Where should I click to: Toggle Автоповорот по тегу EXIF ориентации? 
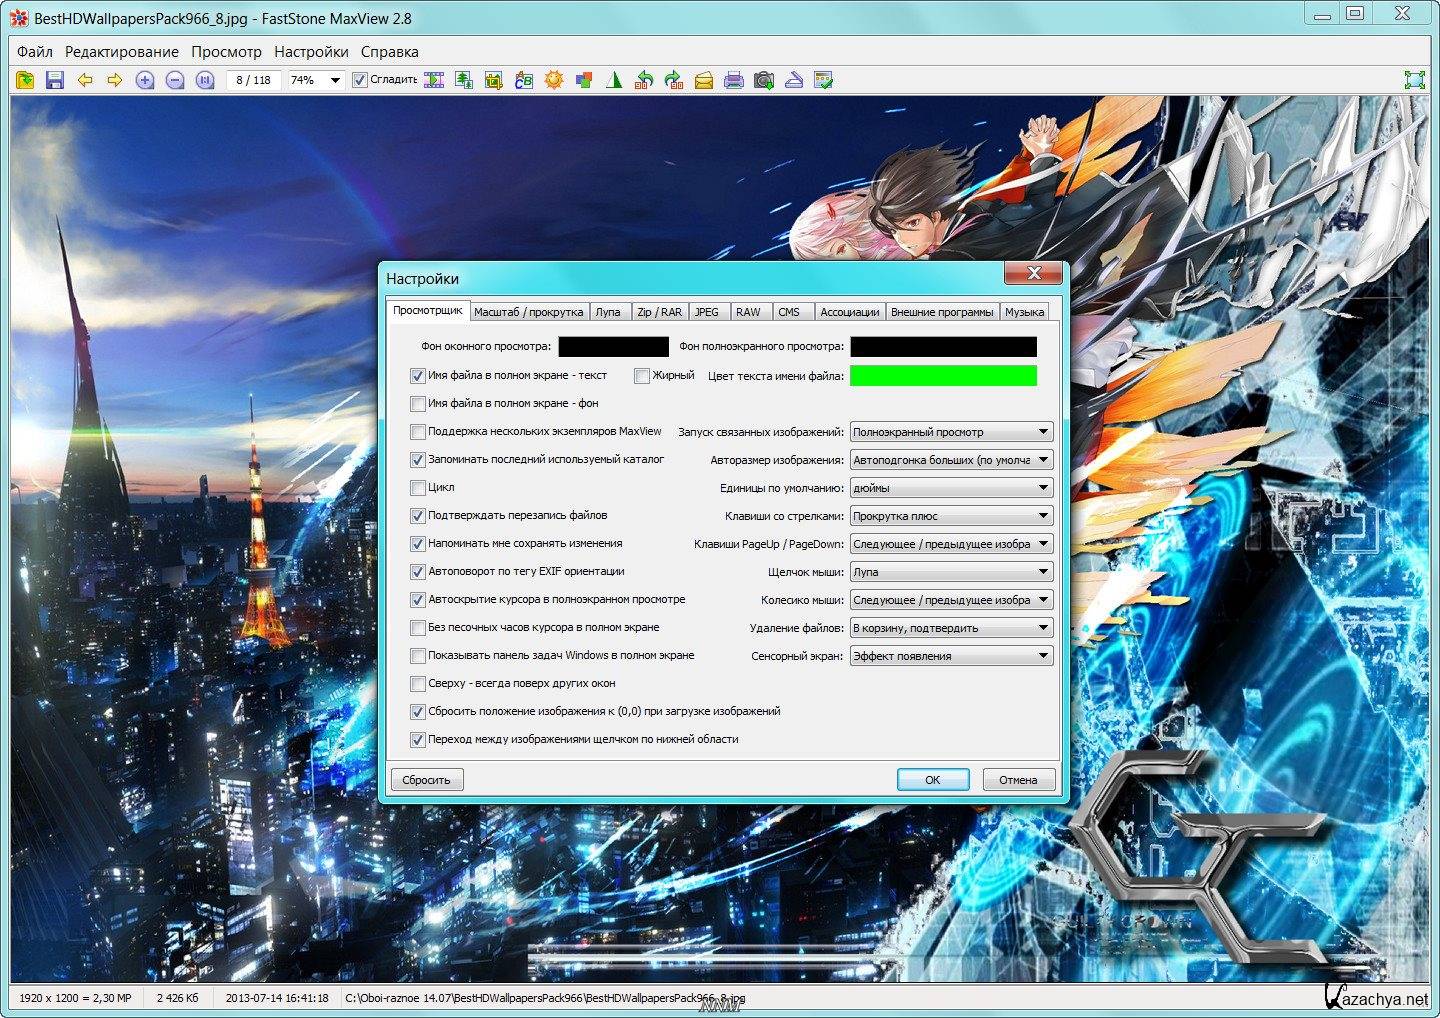418,572
